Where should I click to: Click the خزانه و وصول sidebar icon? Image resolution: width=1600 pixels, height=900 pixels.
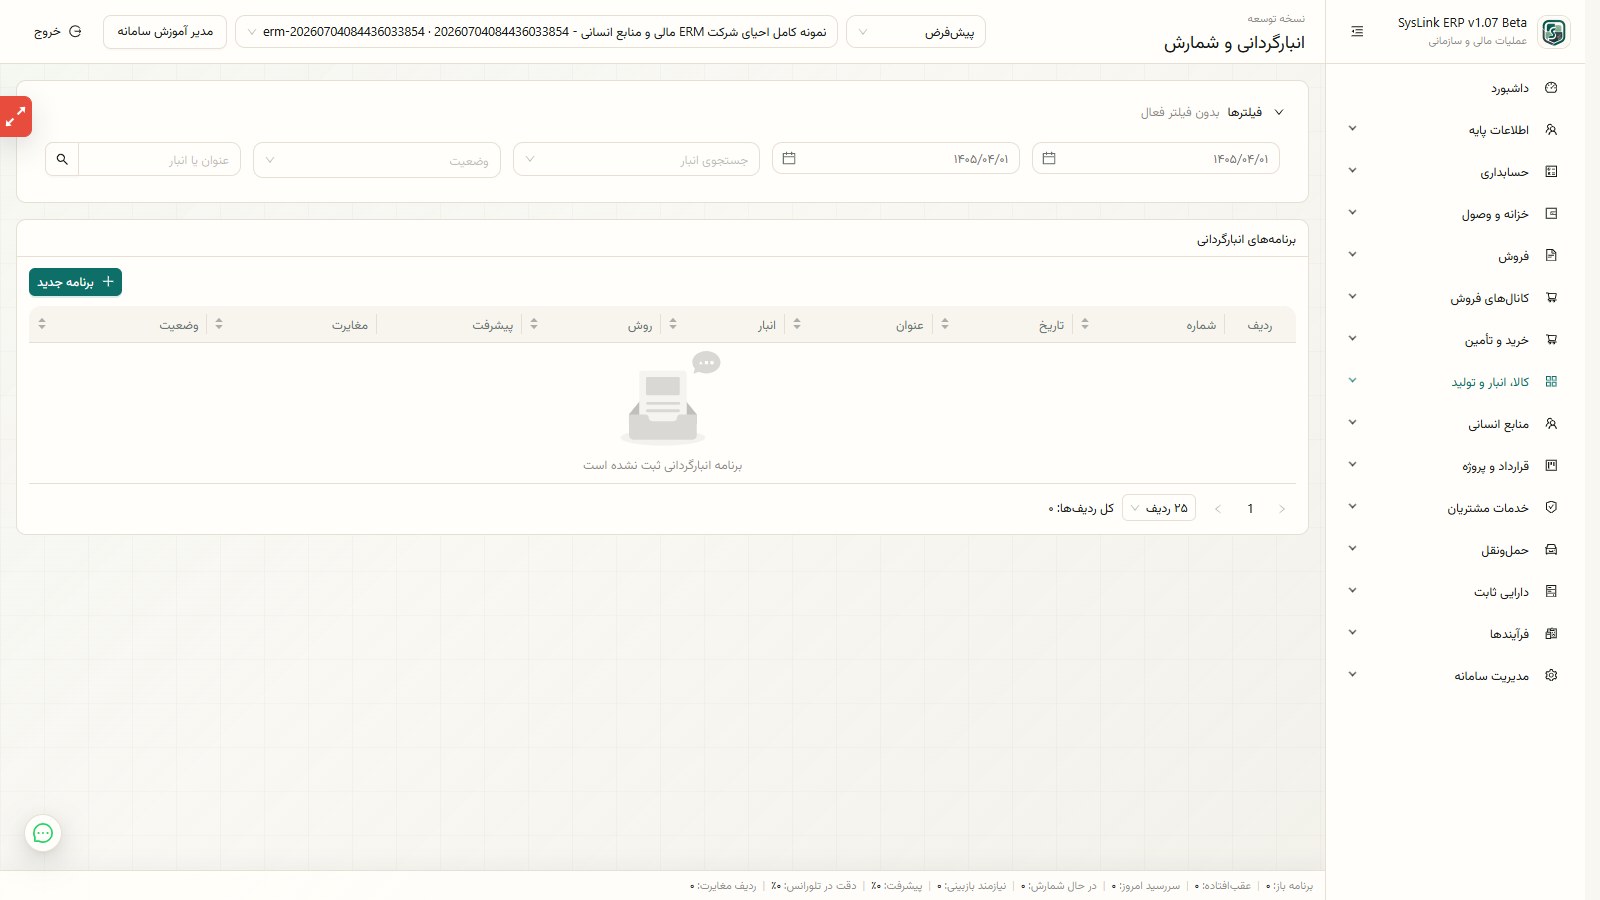1551,214
